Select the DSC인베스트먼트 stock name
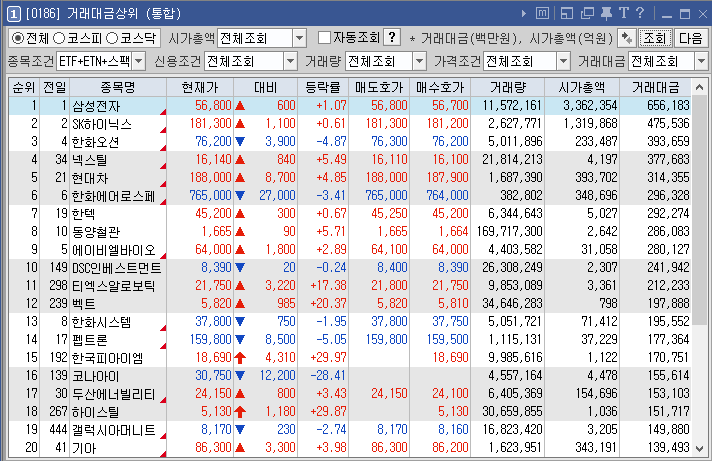The image size is (712, 461). (x=117, y=268)
